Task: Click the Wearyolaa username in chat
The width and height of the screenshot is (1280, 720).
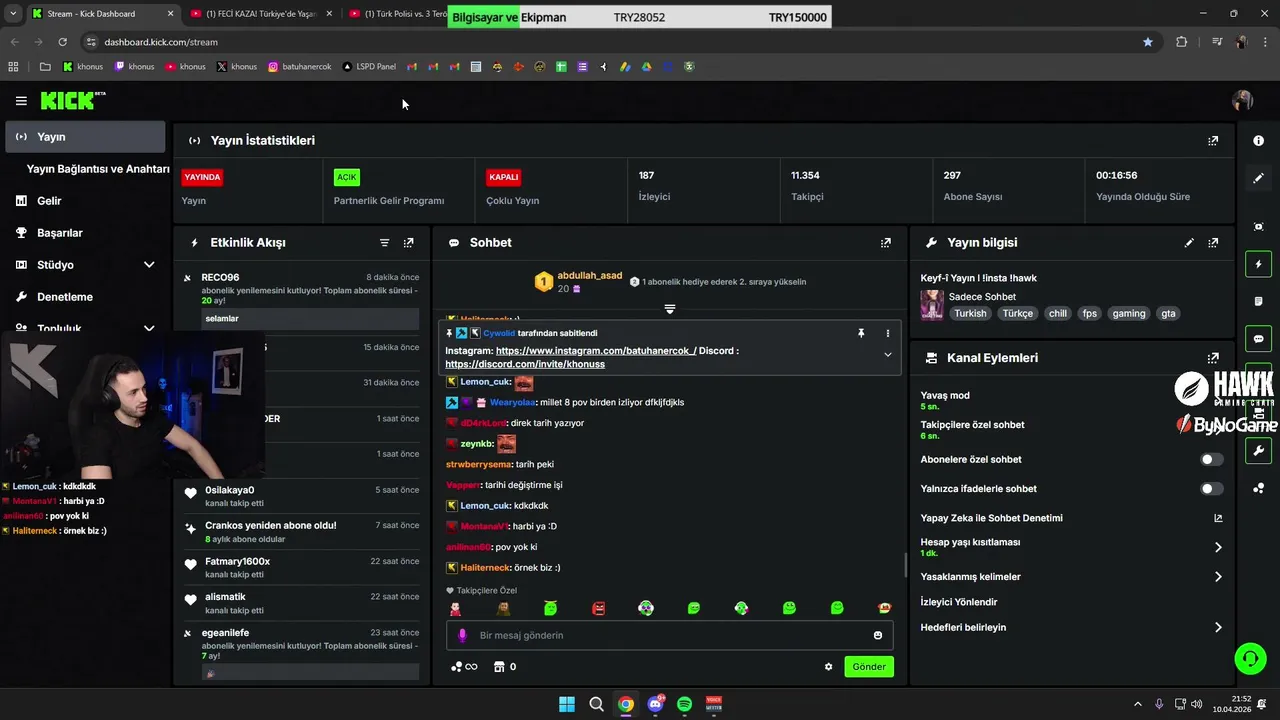Action: [511, 402]
